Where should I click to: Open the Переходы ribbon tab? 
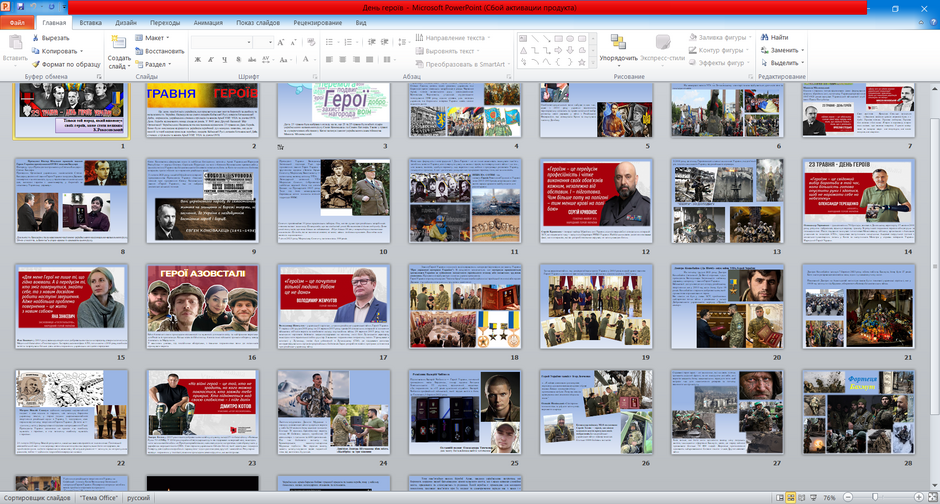point(165,23)
